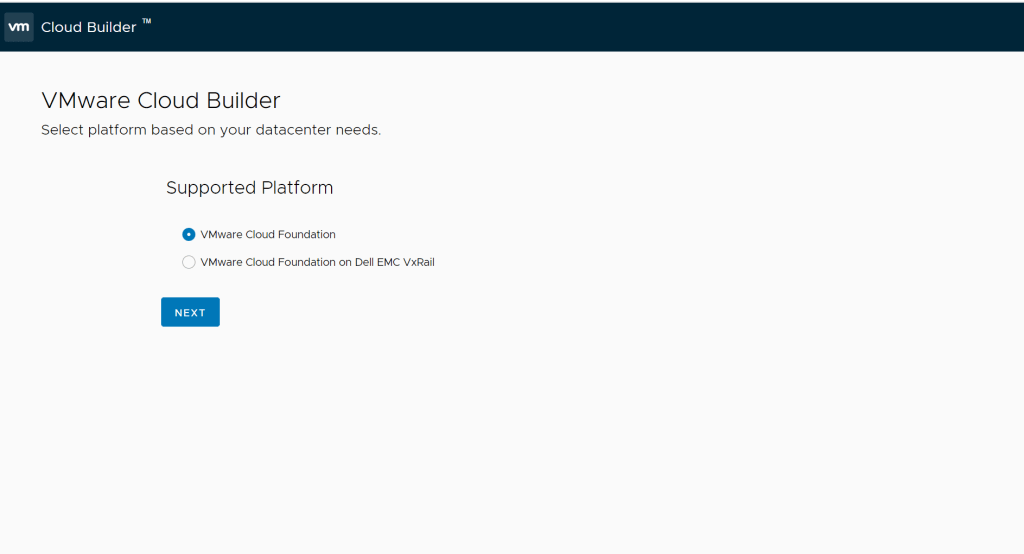Click the 'Supported Platform' section heading
This screenshot has height=554, width=1024.
coord(249,188)
